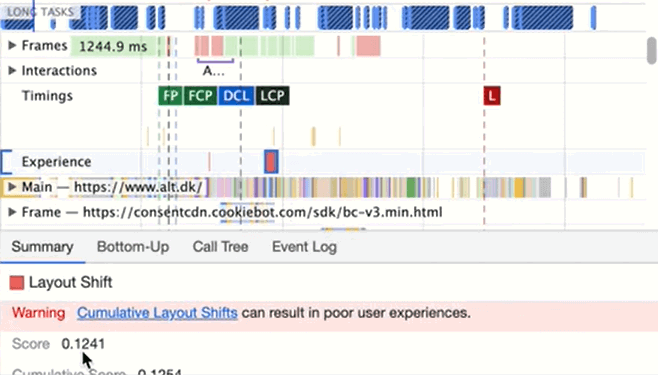This screenshot has height=375, width=658.
Task: Select the LCP timing badge
Action: click(x=272, y=96)
